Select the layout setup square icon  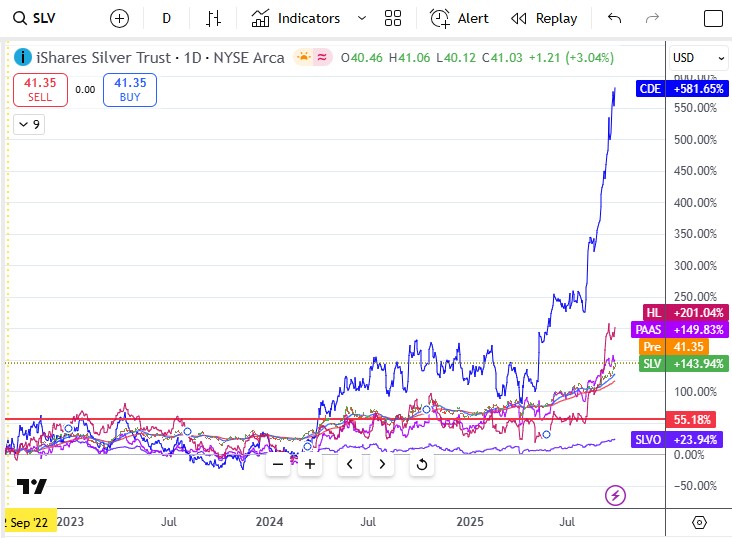coord(713,18)
